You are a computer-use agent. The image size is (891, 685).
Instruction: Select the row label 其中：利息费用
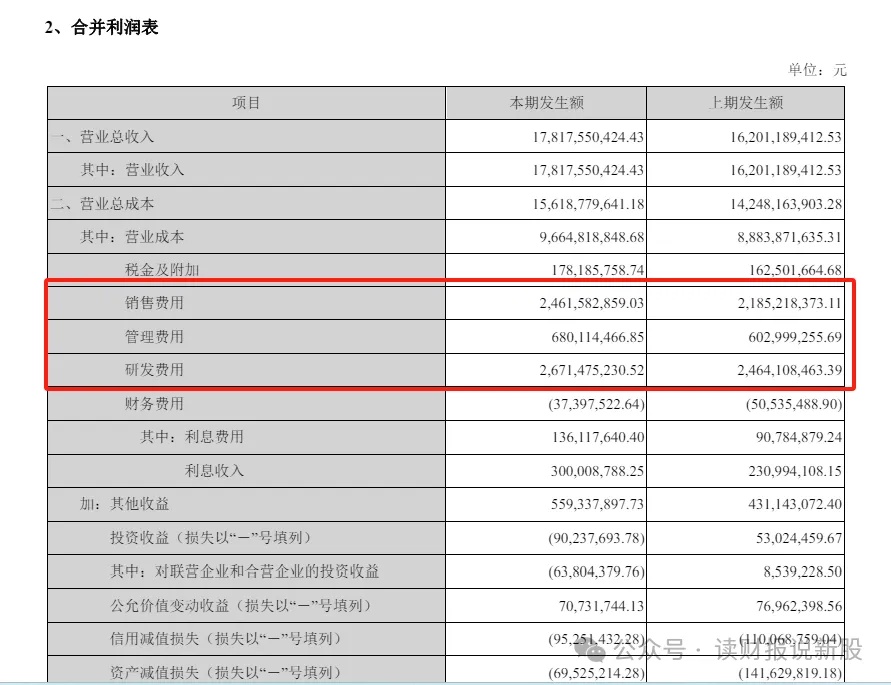point(192,437)
